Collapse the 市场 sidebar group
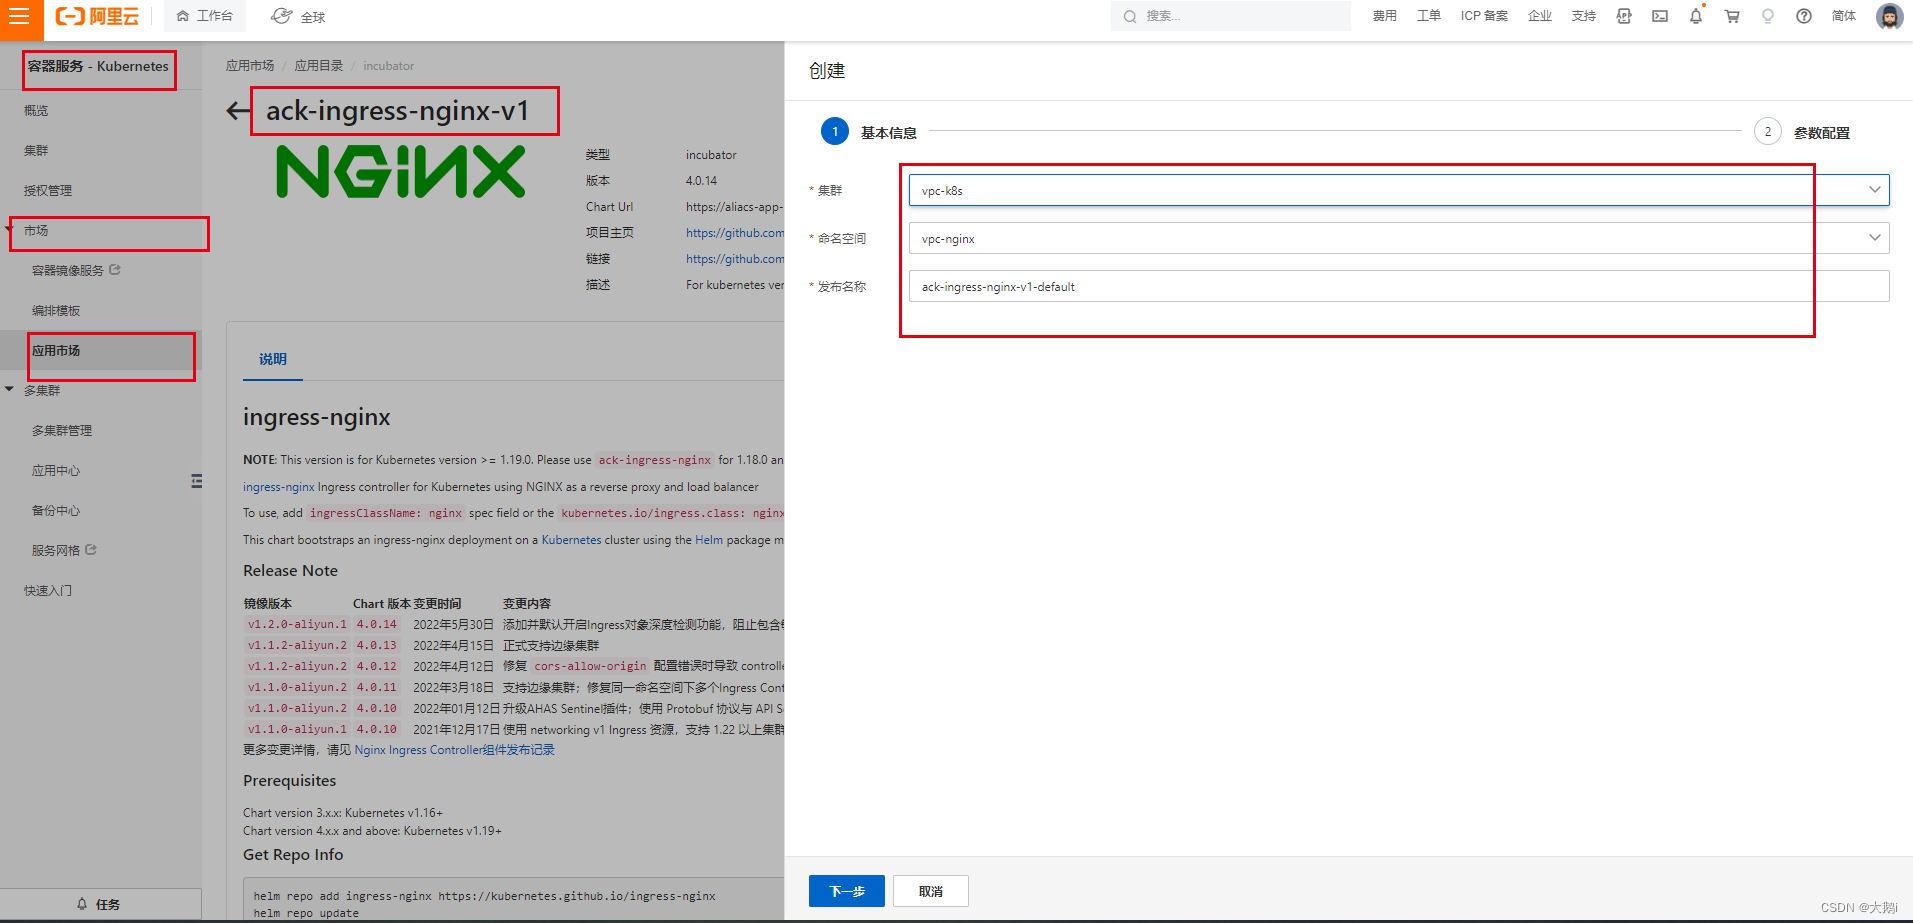 pos(9,230)
